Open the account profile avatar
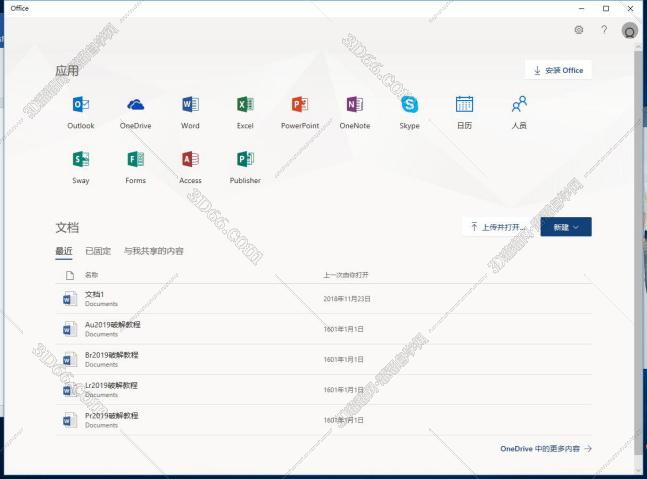 click(629, 31)
